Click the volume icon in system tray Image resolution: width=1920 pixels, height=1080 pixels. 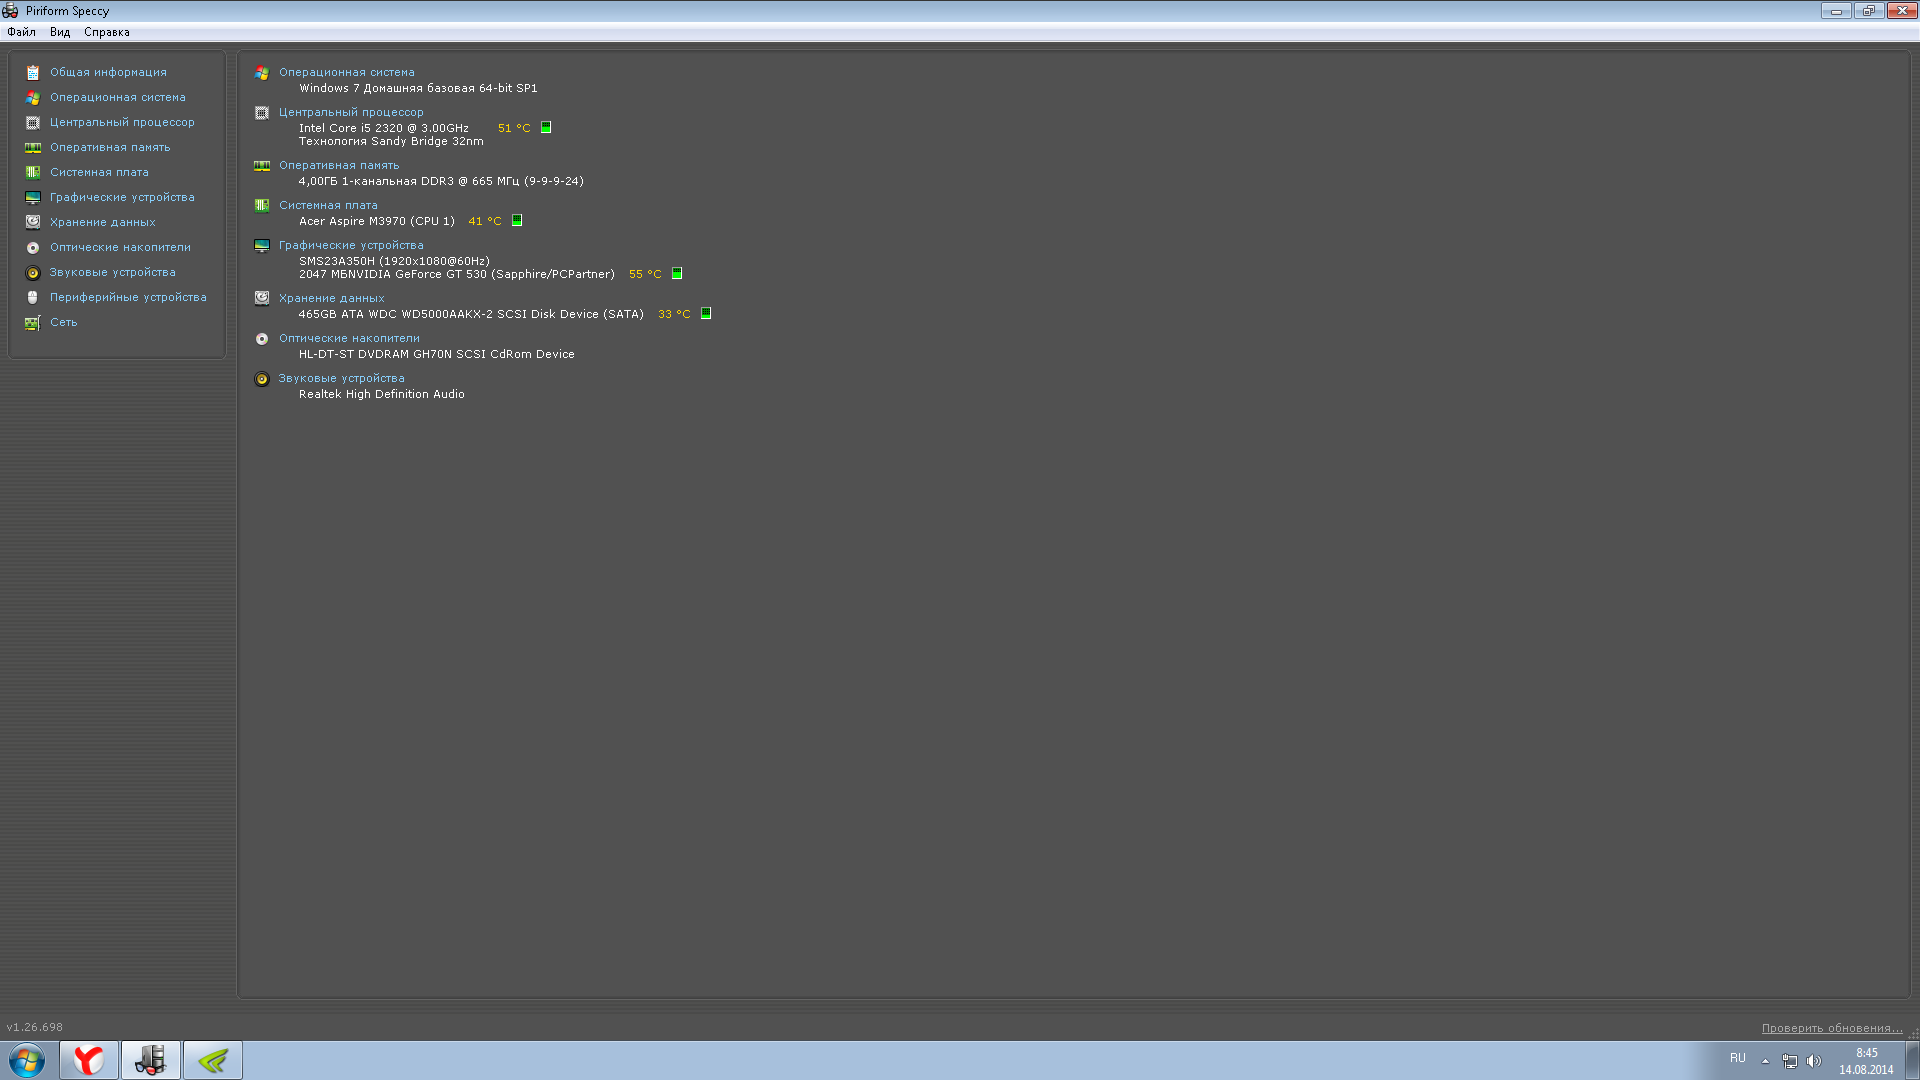(x=1814, y=1061)
